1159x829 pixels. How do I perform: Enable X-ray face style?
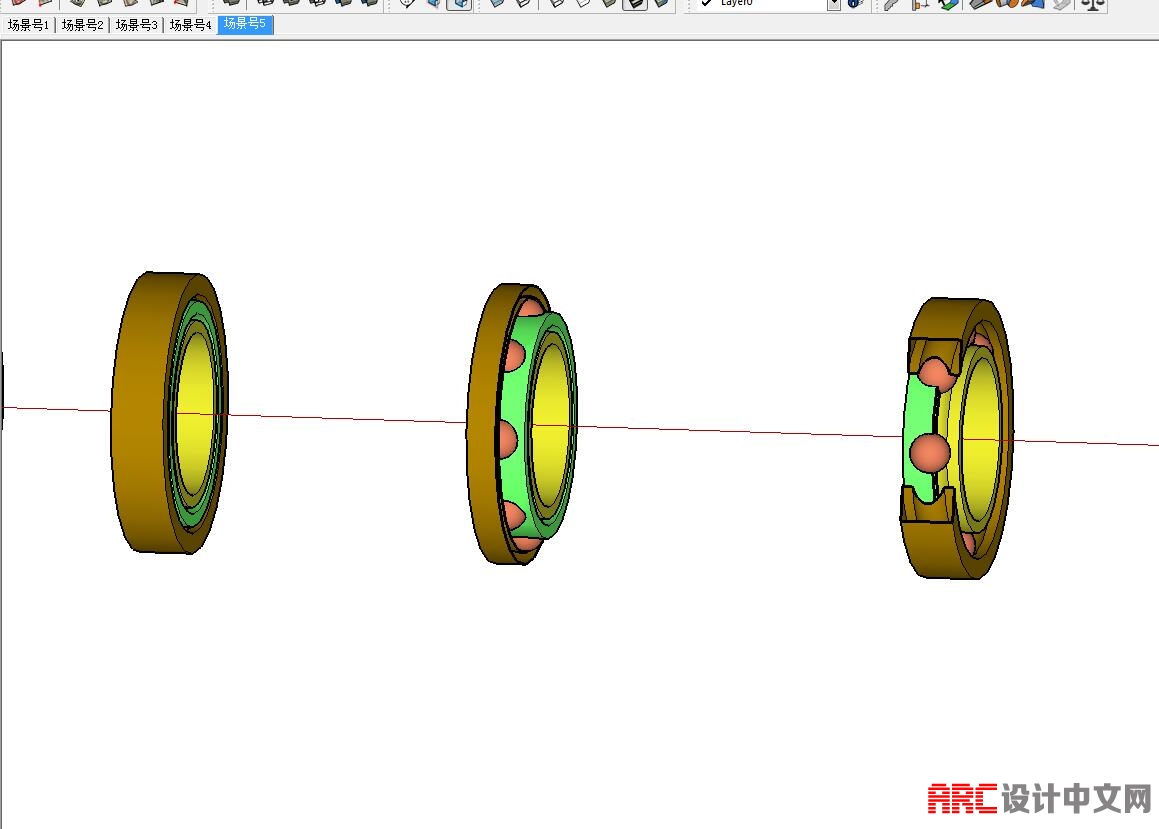tap(497, 3)
